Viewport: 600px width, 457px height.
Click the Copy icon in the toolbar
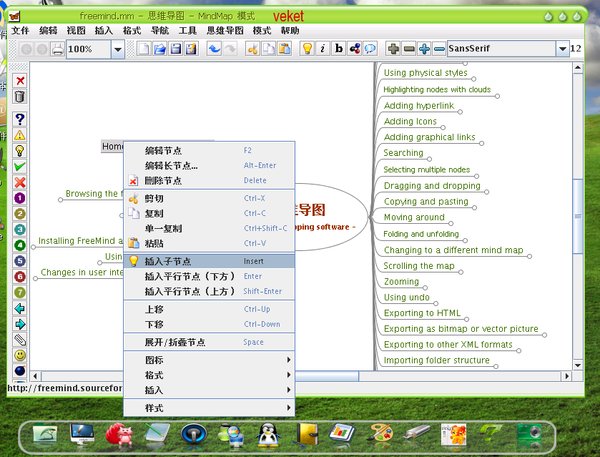point(269,49)
